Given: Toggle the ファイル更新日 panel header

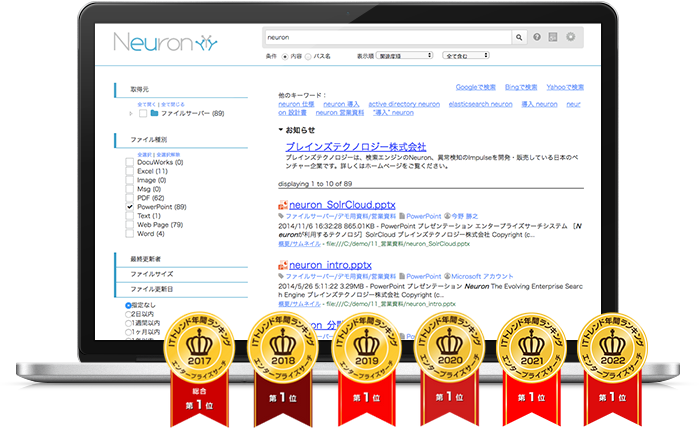Looking at the screenshot, I should (181, 290).
